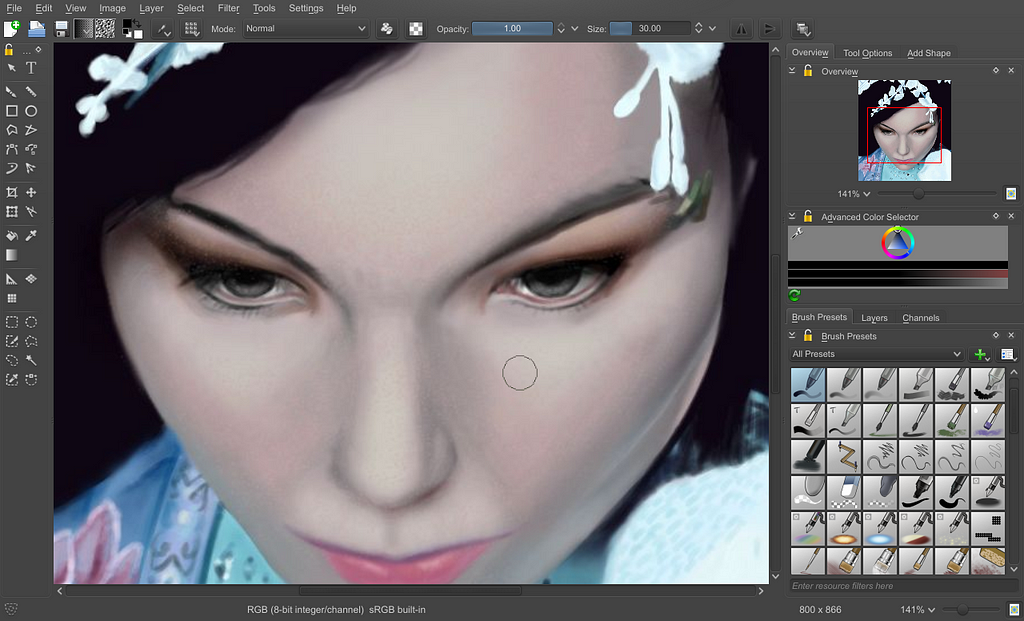Switch to the Tool Options tab
The height and width of the screenshot is (621, 1024).
point(867,53)
